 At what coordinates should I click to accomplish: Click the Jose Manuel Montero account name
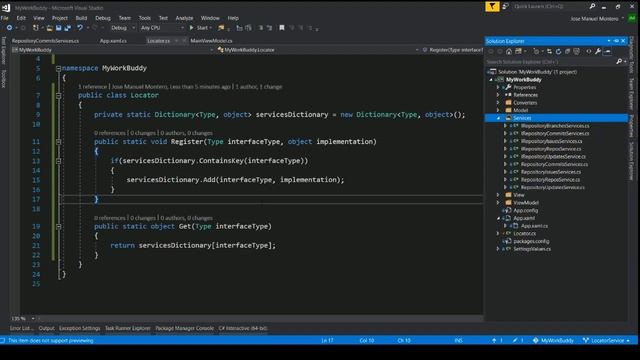(x=594, y=19)
